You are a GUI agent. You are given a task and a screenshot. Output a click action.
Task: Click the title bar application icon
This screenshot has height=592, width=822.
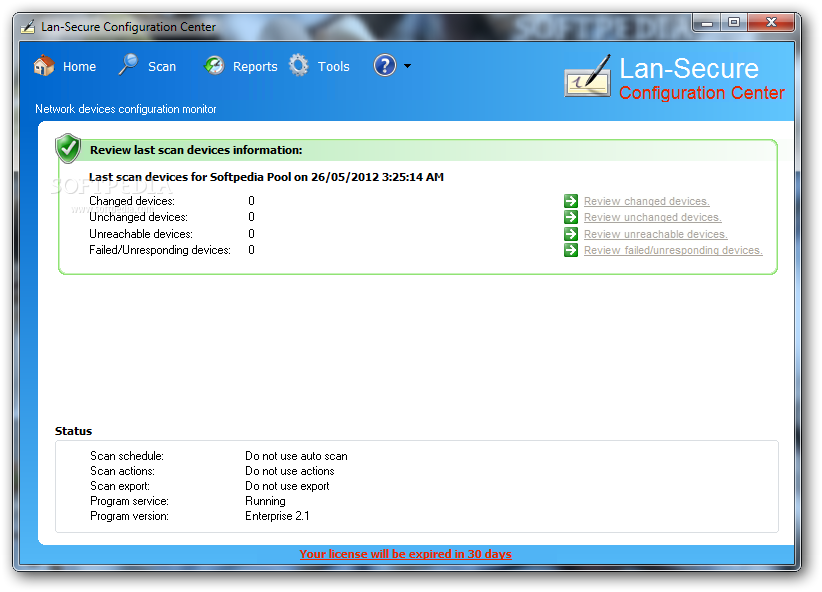click(28, 26)
